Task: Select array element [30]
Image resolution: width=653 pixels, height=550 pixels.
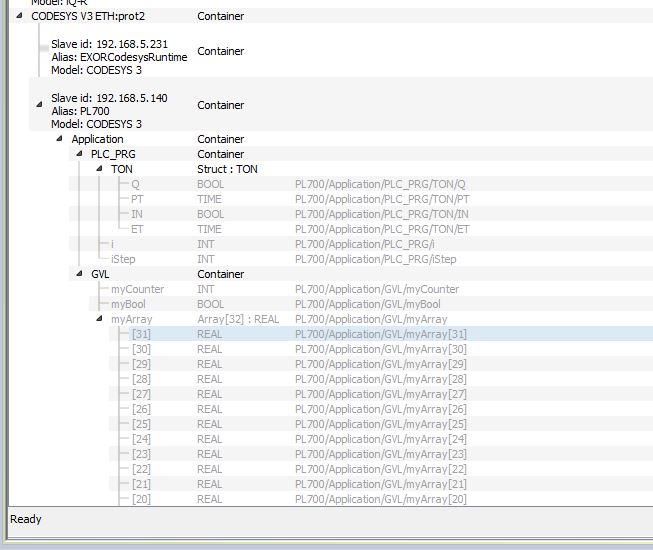Action: pos(141,349)
